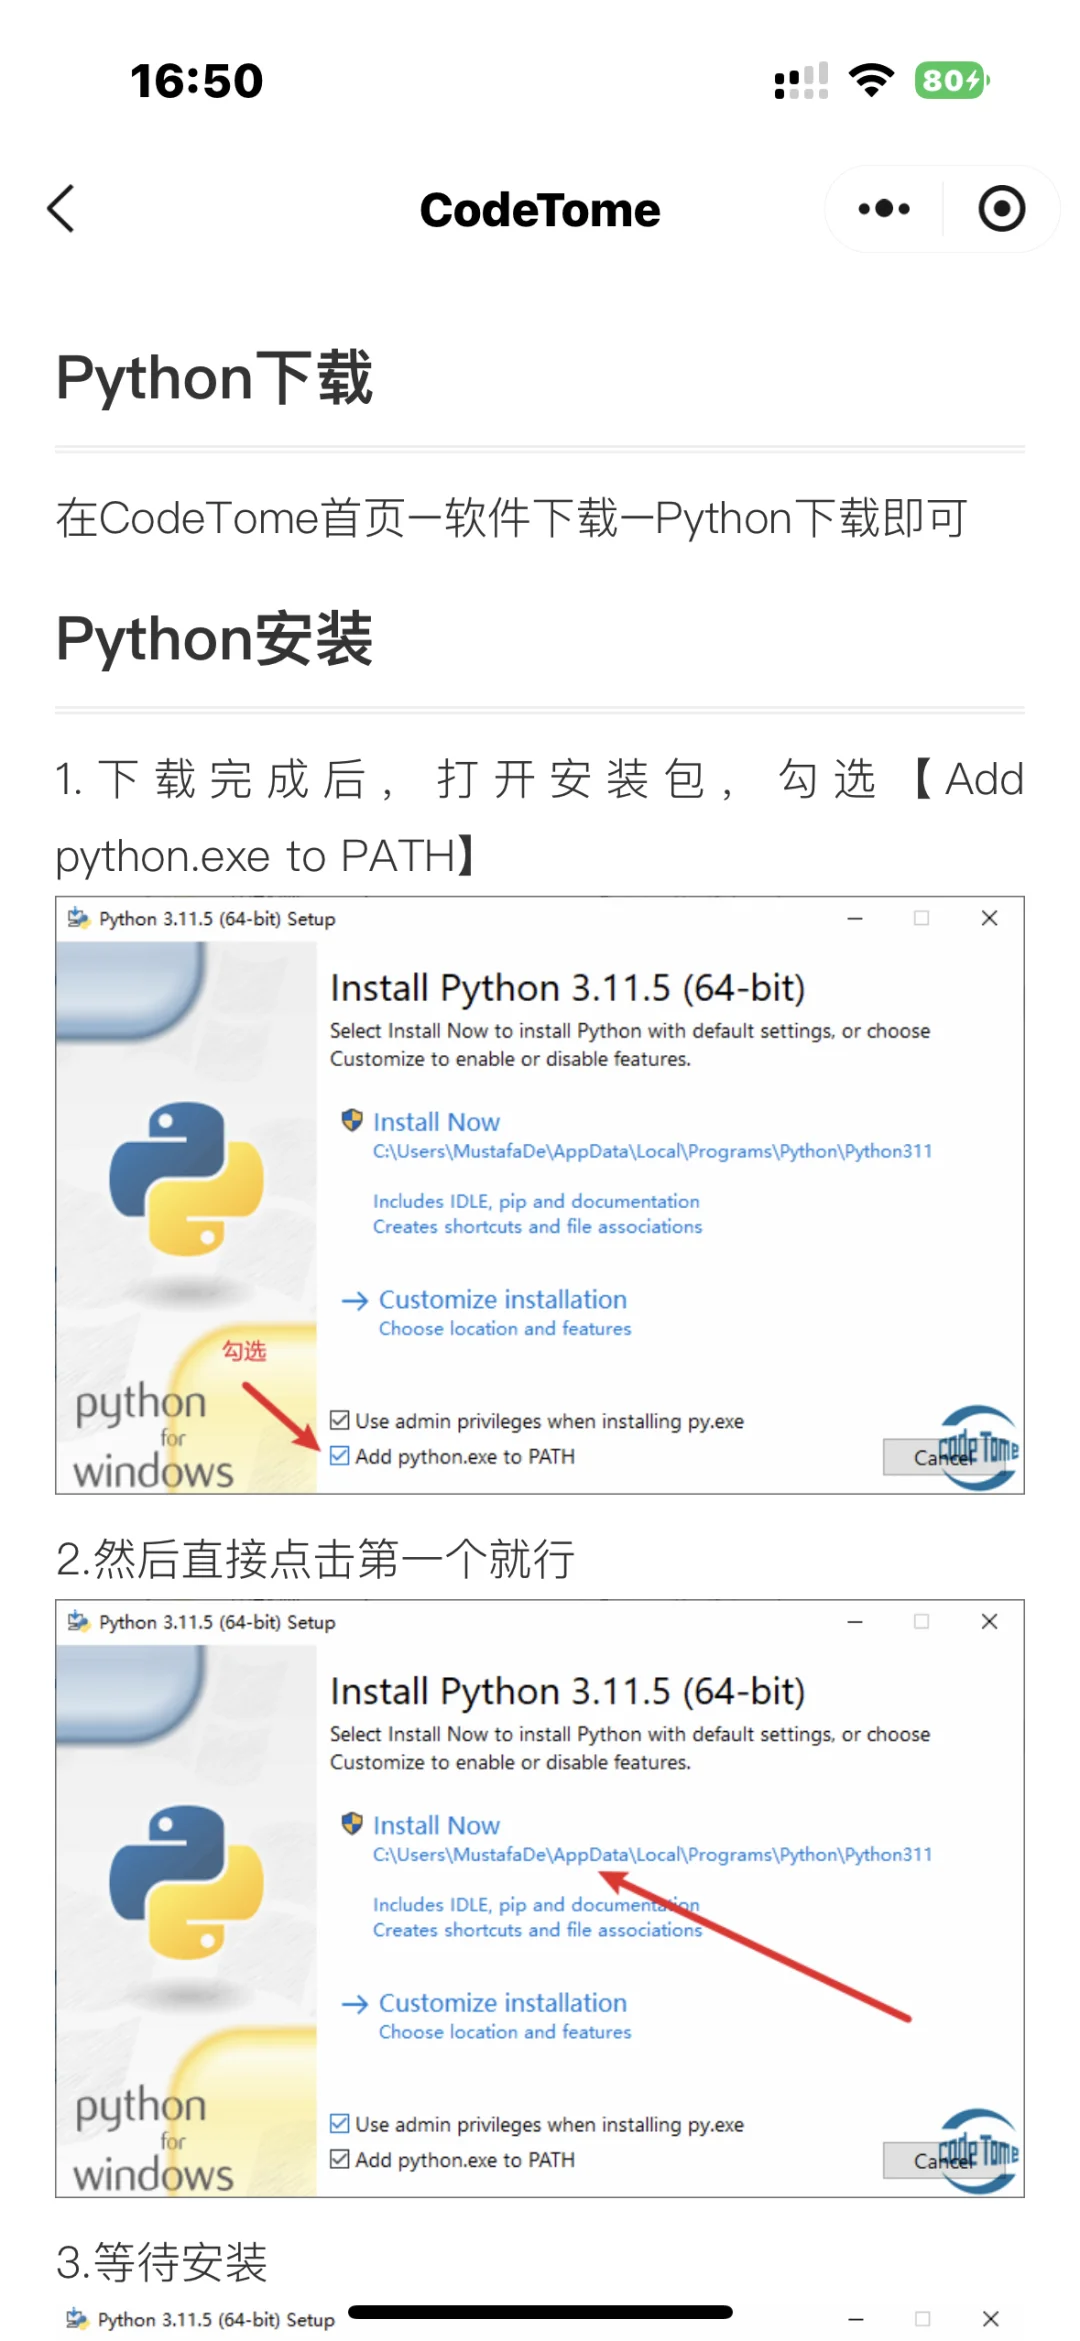Viewport: 1080px width, 2341px height.
Task: Open first installer screenshot with 勾选 label
Action: (x=540, y=1195)
